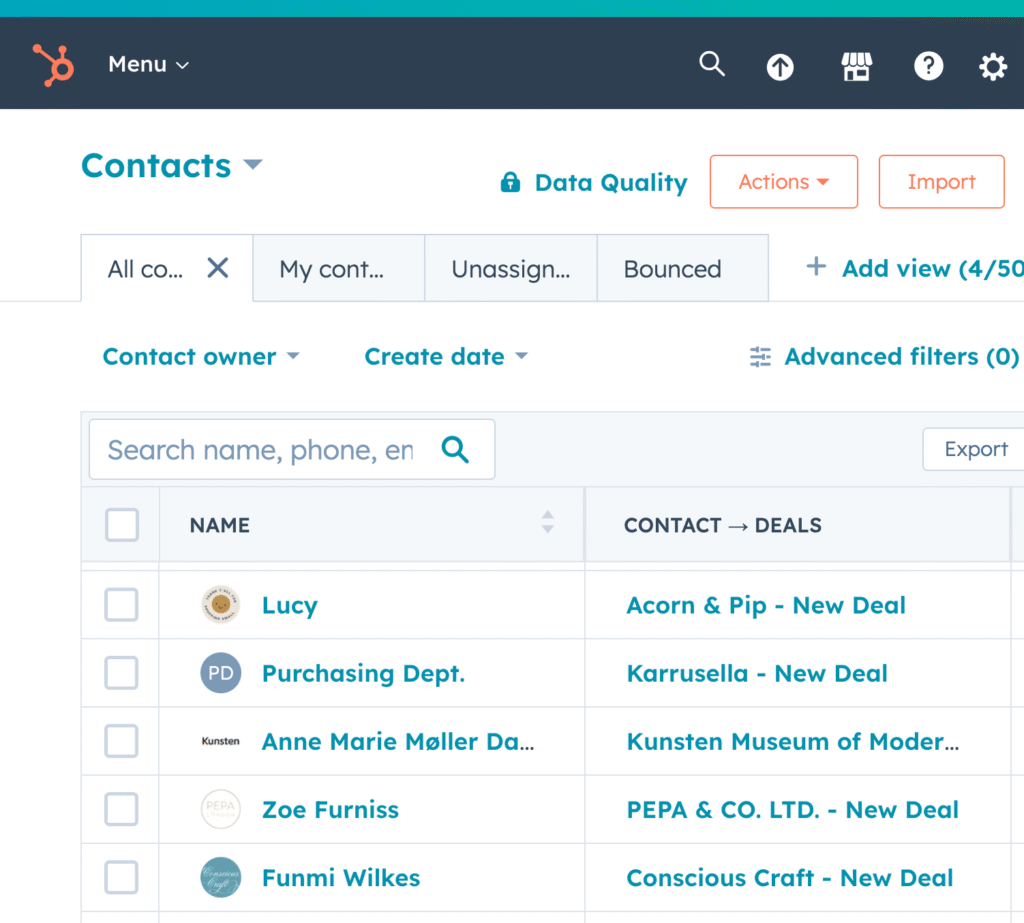Click the Advanced filters sliders icon
Viewport: 1024px width, 923px height.
pyautogui.click(x=760, y=357)
